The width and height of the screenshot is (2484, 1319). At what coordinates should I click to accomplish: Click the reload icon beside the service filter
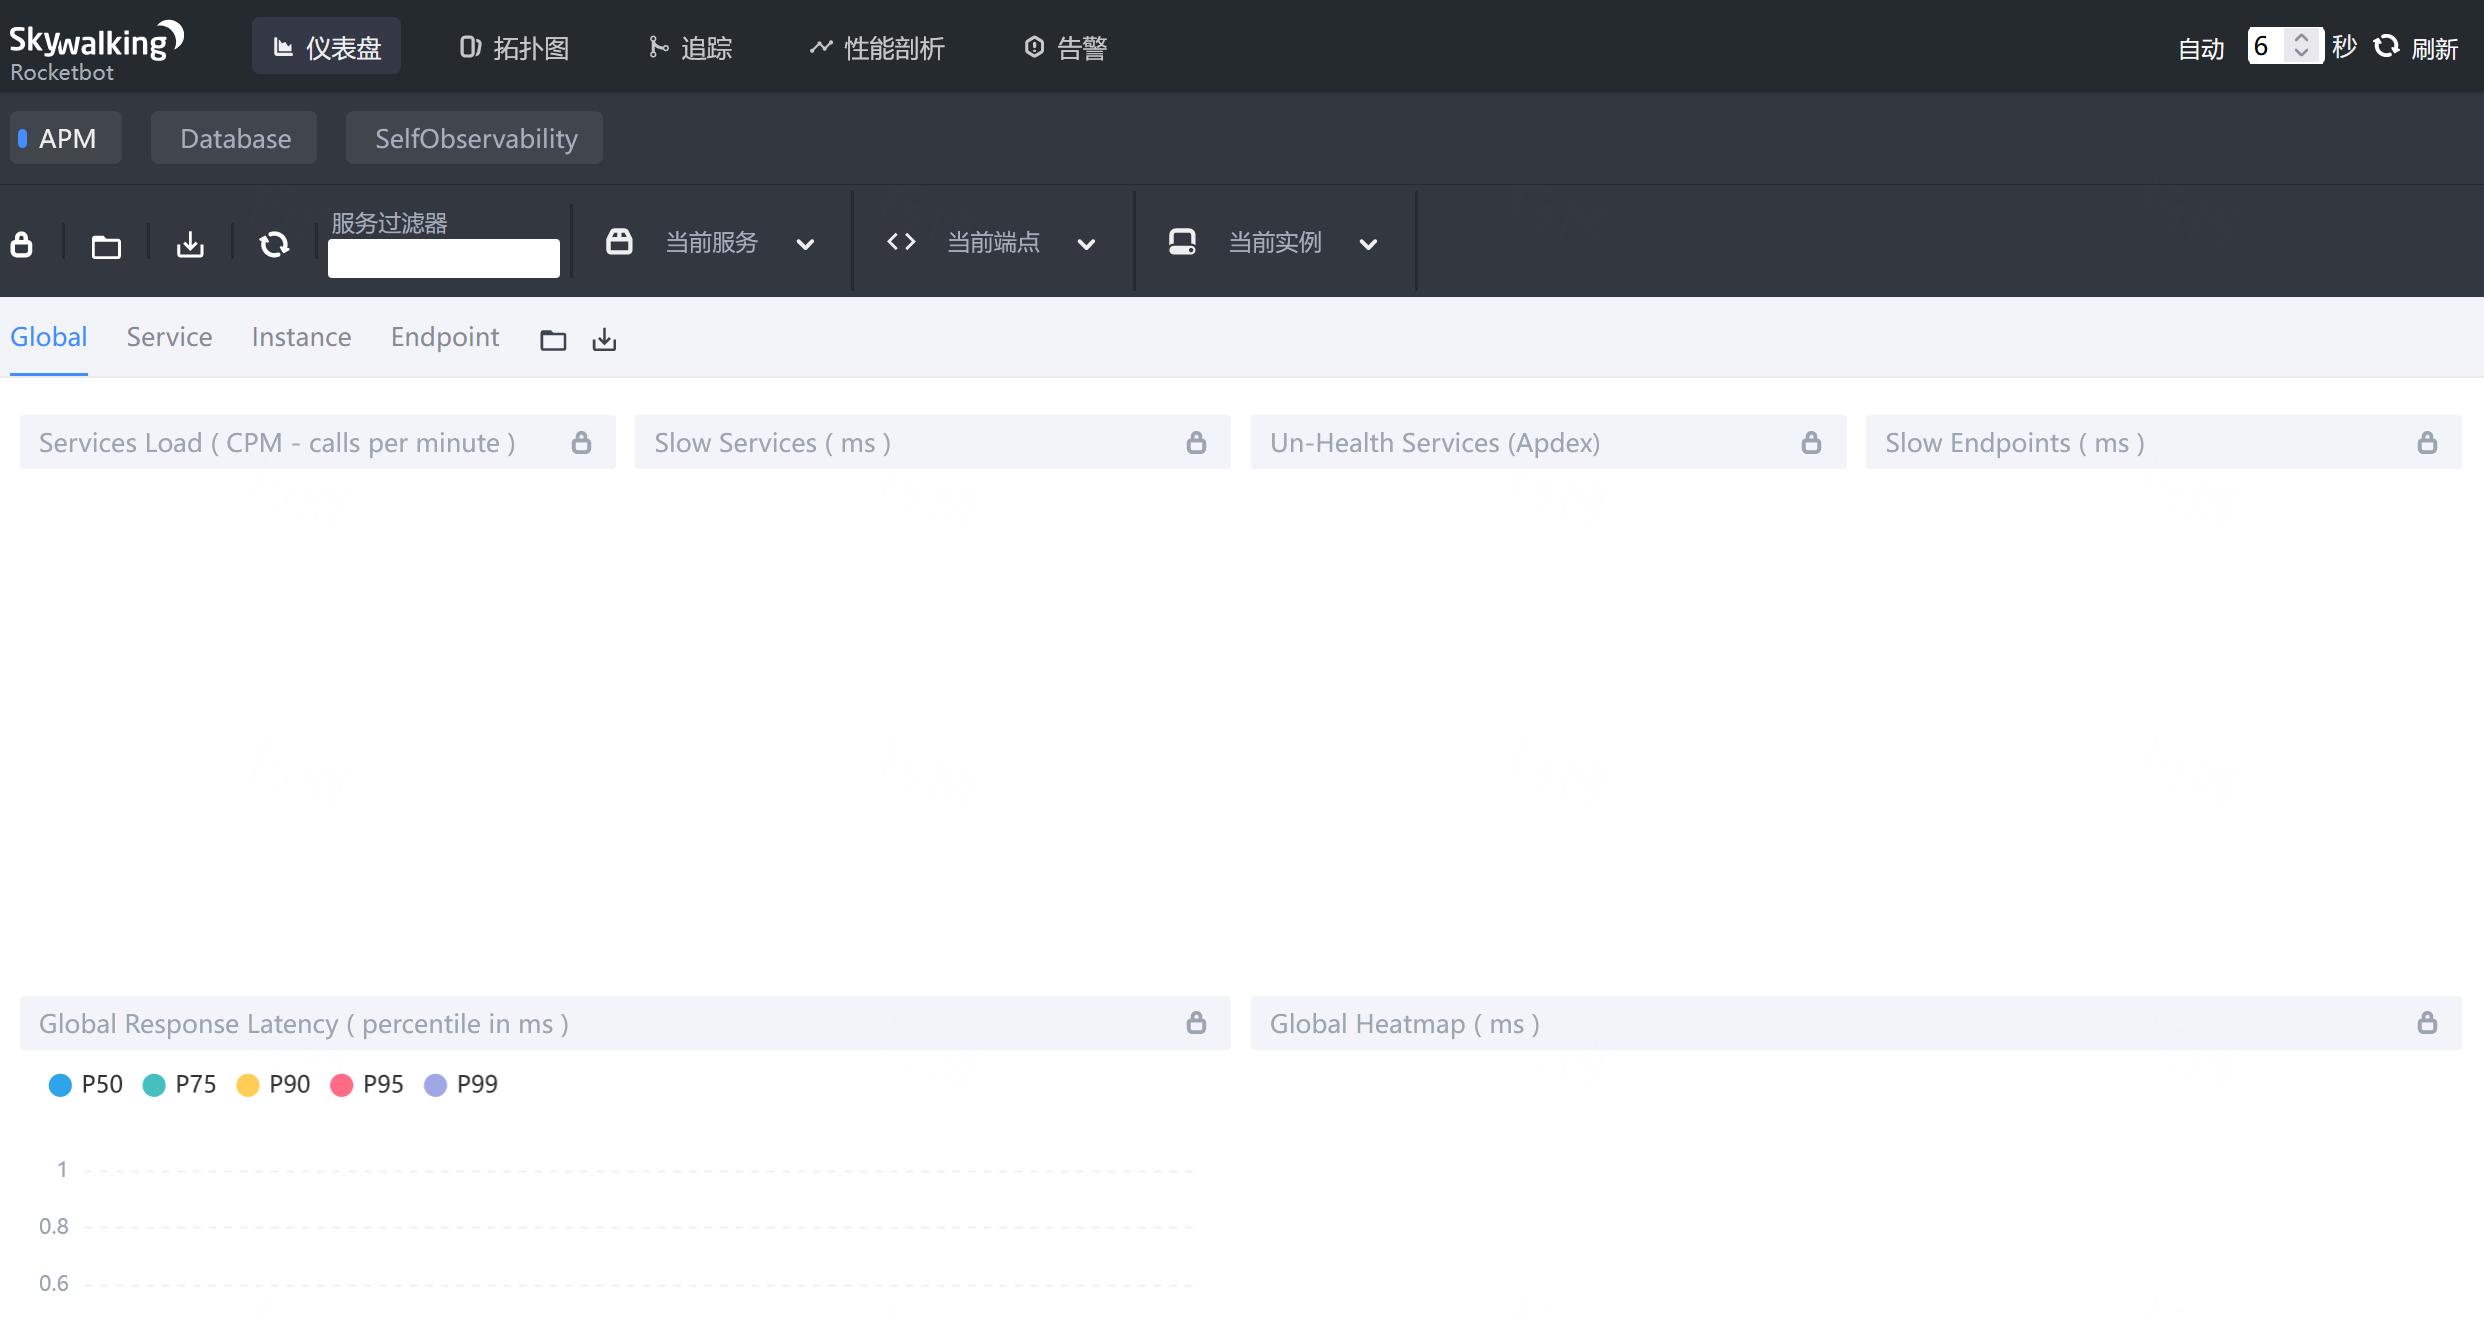tap(274, 244)
